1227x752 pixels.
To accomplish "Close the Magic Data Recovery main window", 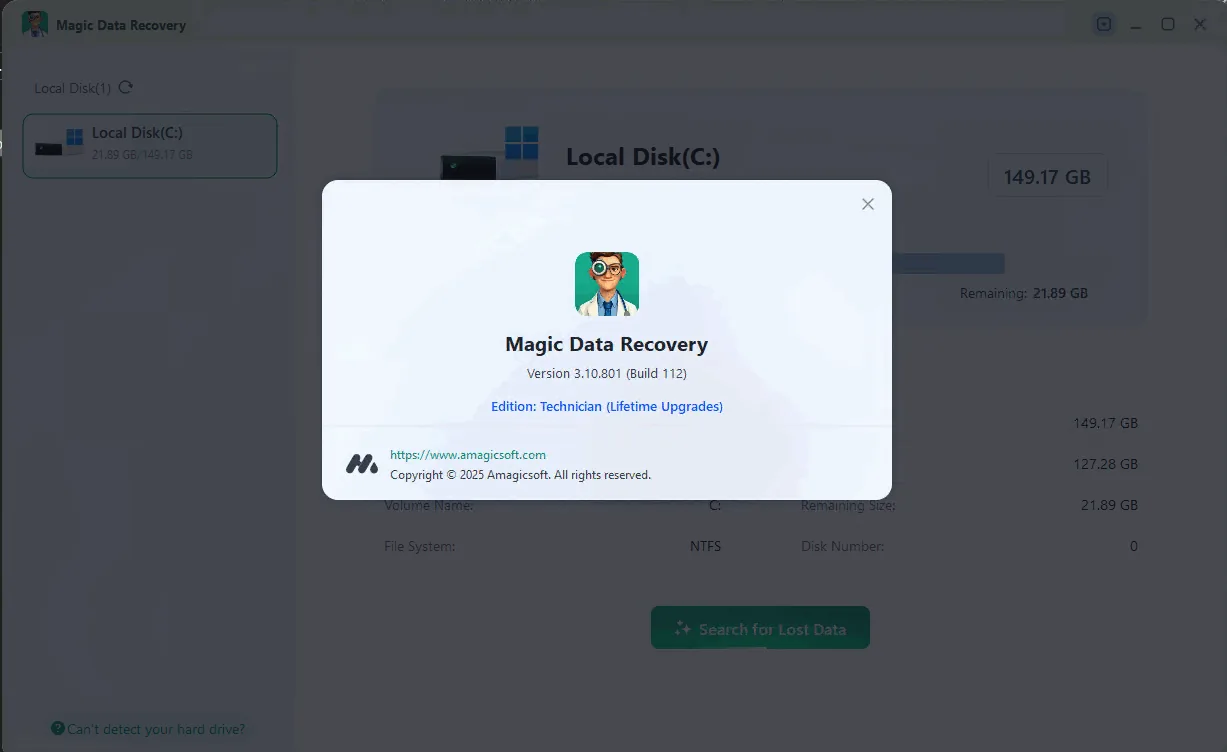I will [x=1200, y=24].
